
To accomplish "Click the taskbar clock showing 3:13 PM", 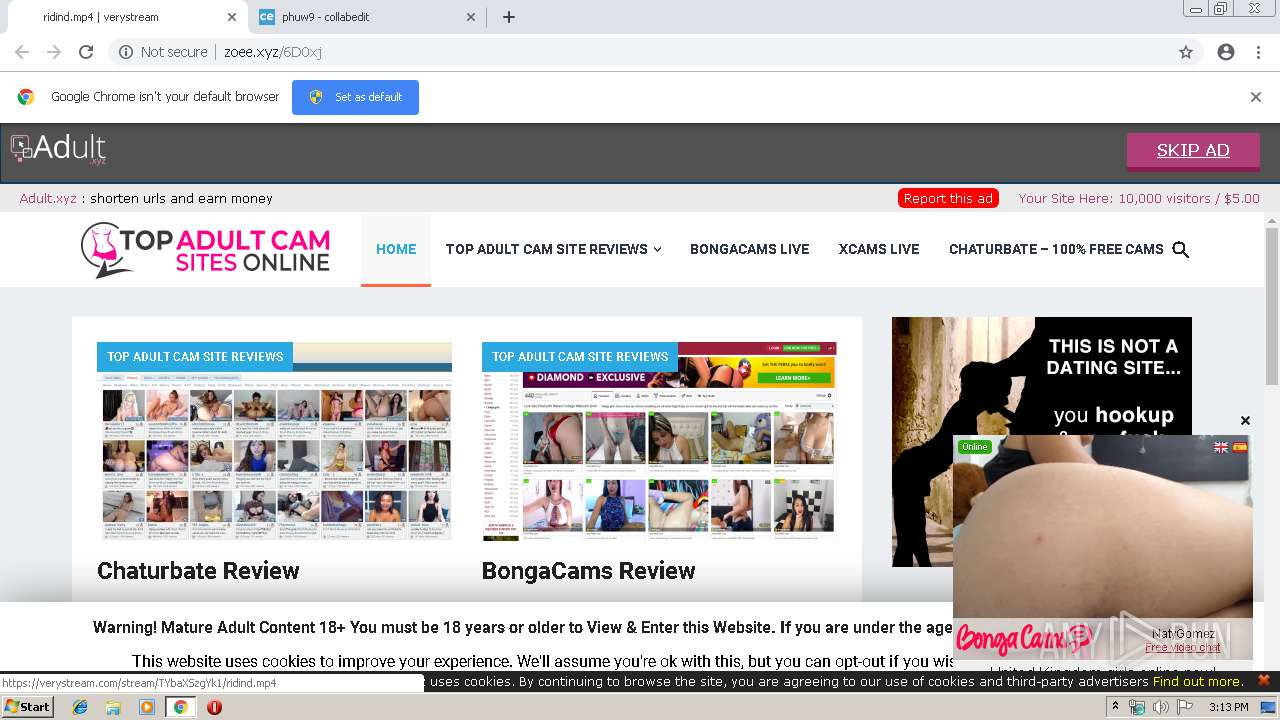I will click(x=1228, y=707).
